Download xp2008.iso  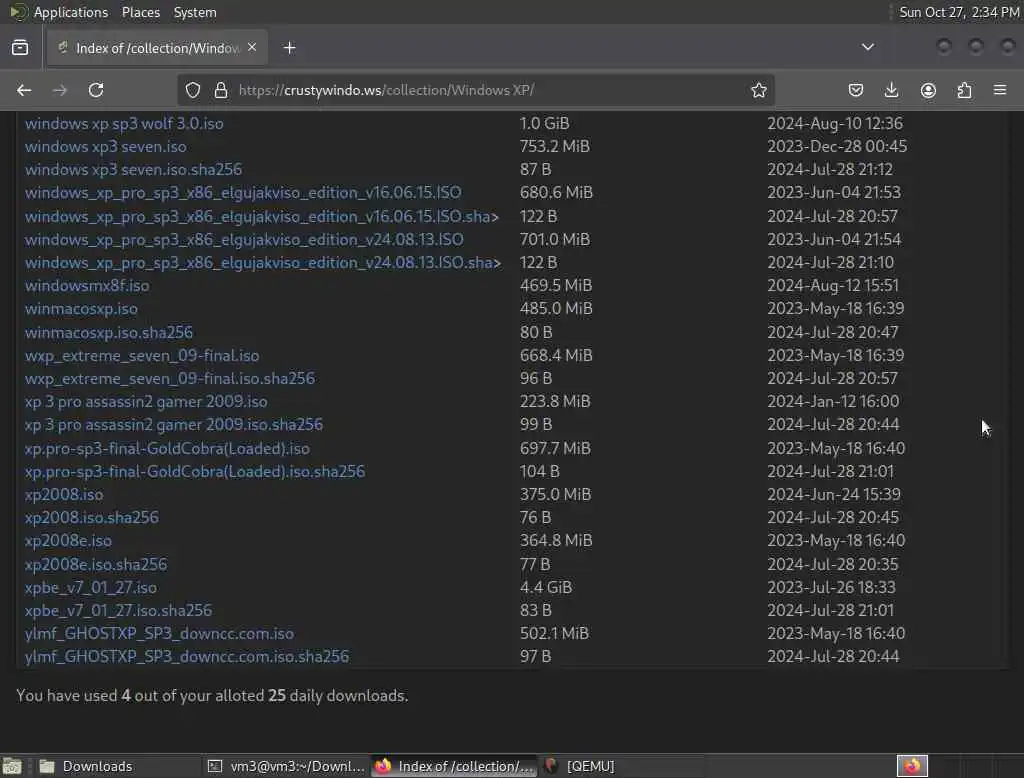pyautogui.click(x=64, y=494)
